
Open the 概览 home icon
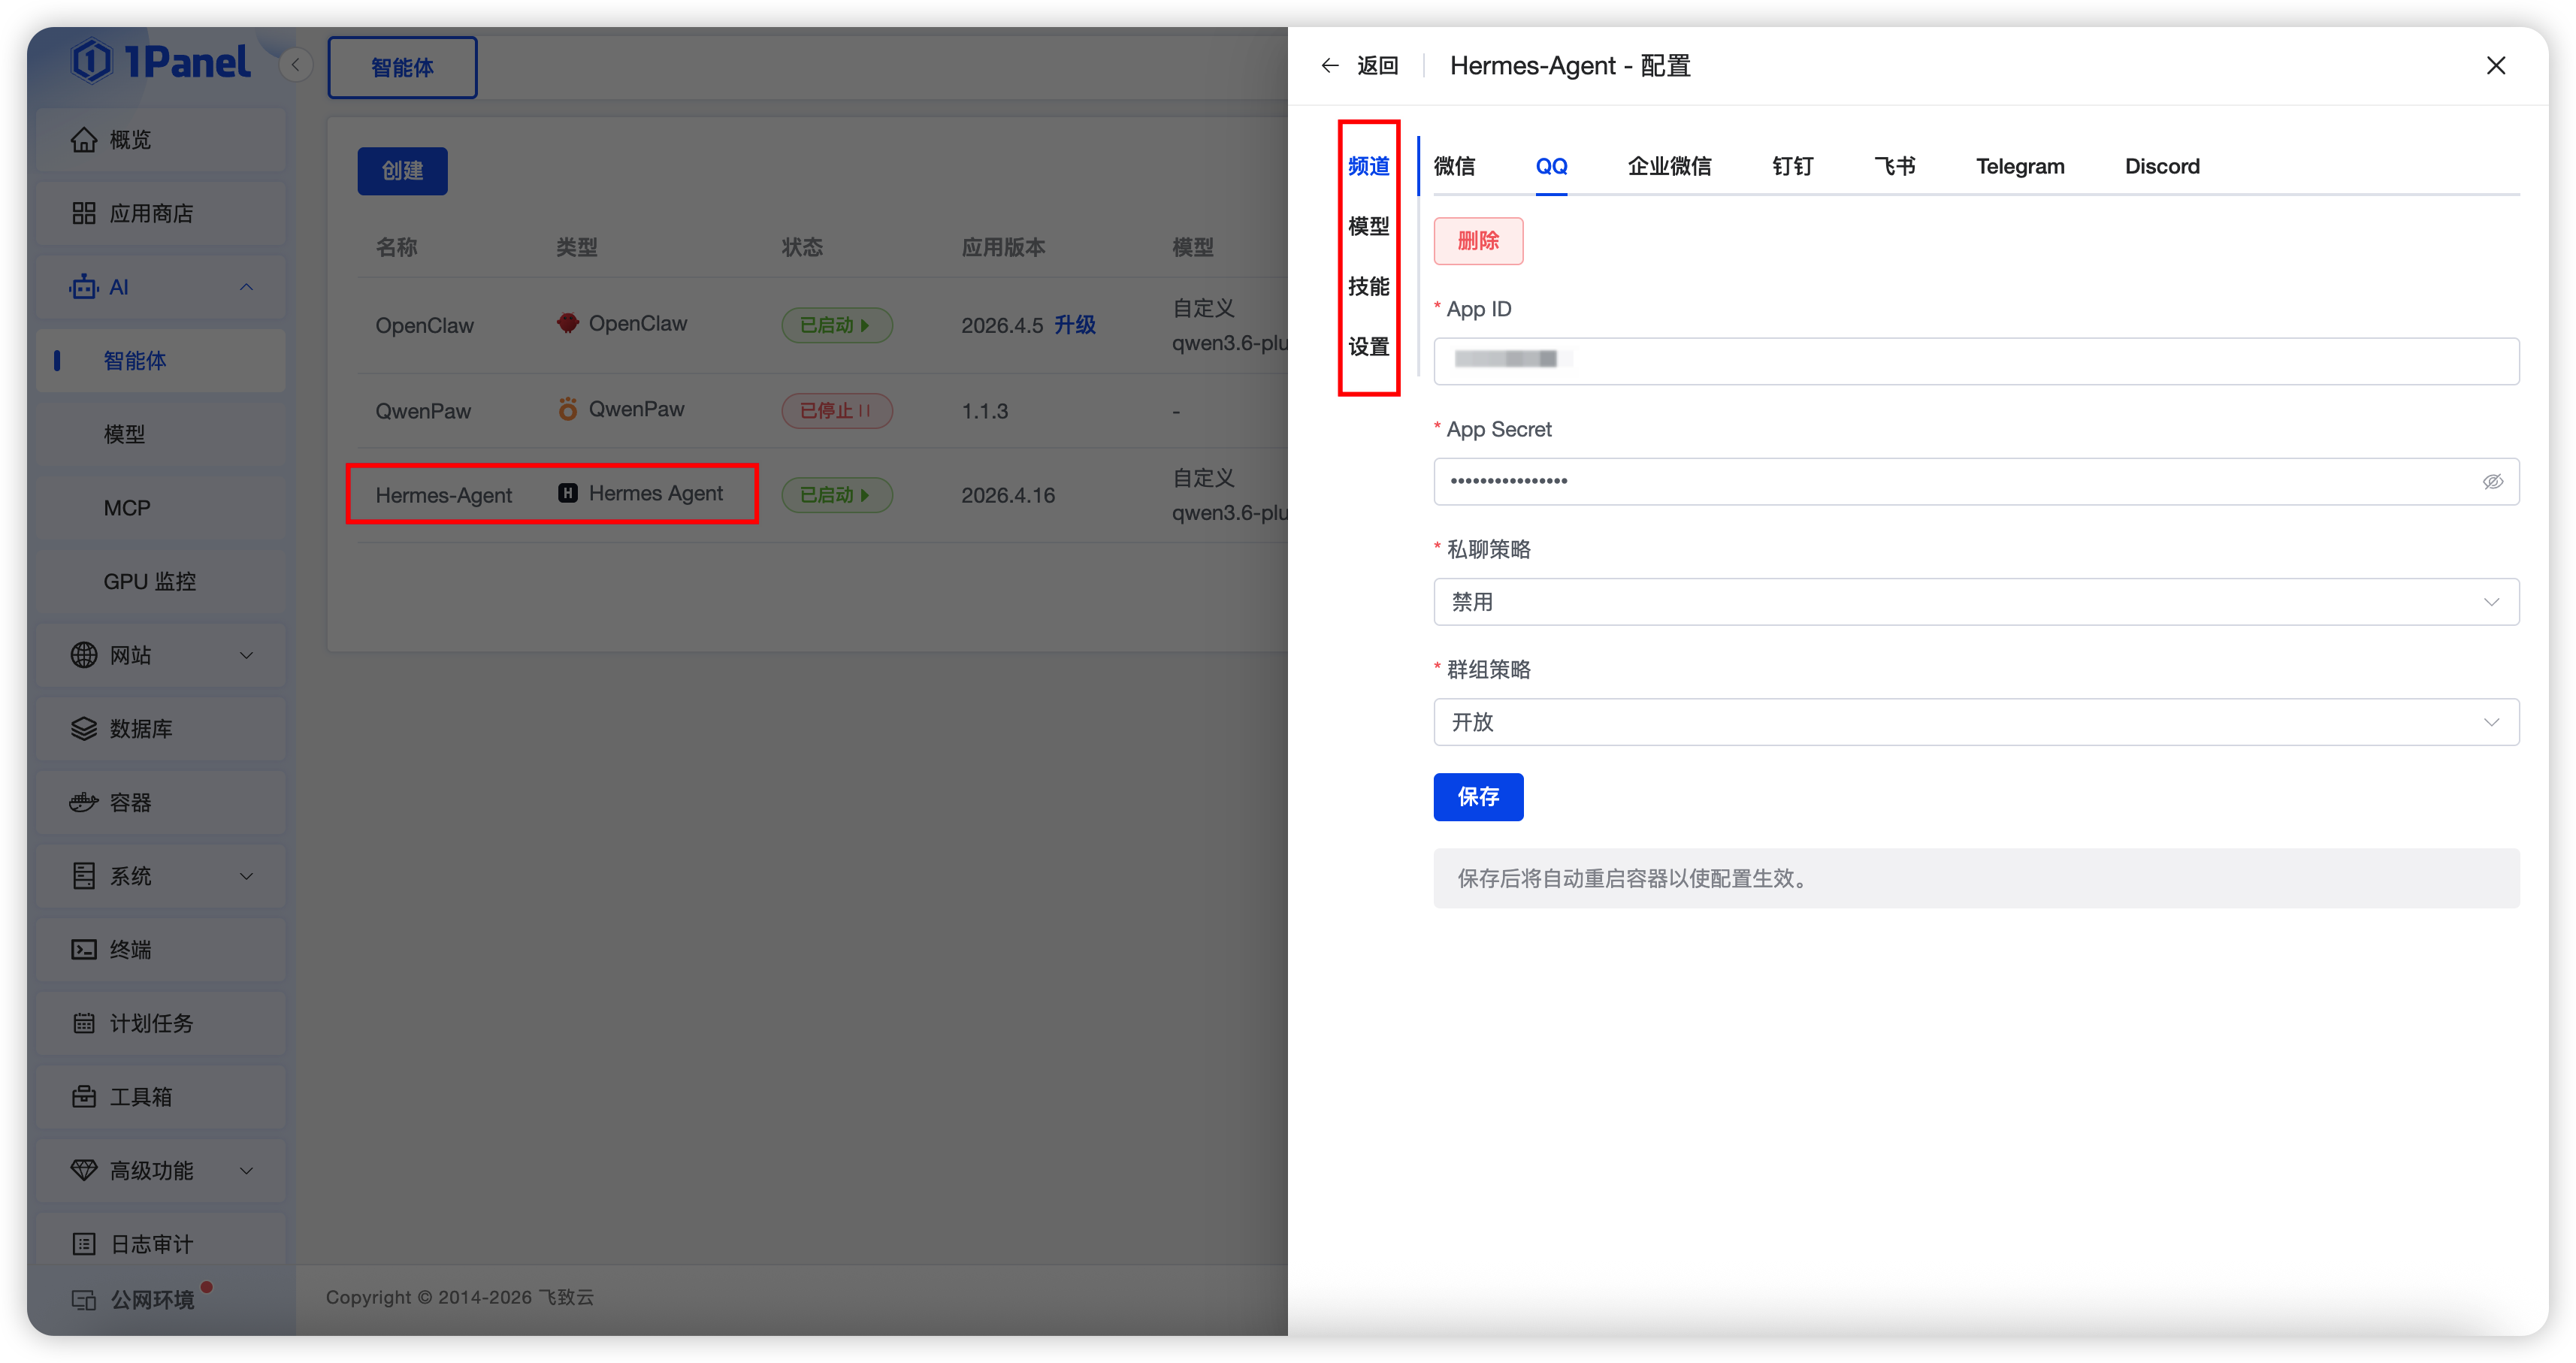pos(84,140)
